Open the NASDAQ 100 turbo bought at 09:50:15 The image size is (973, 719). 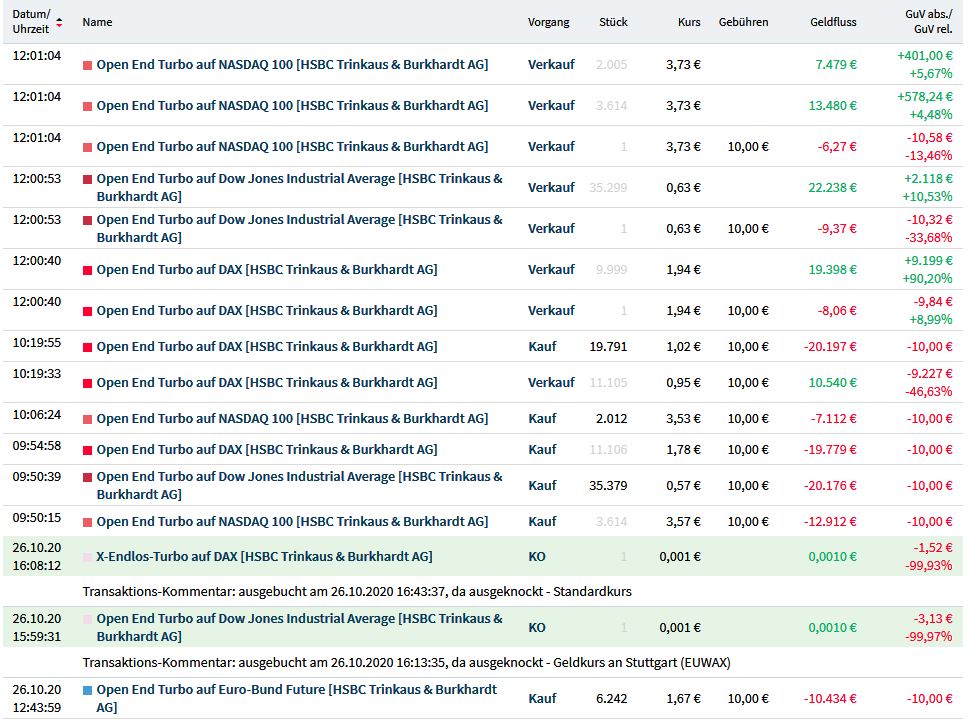point(292,521)
